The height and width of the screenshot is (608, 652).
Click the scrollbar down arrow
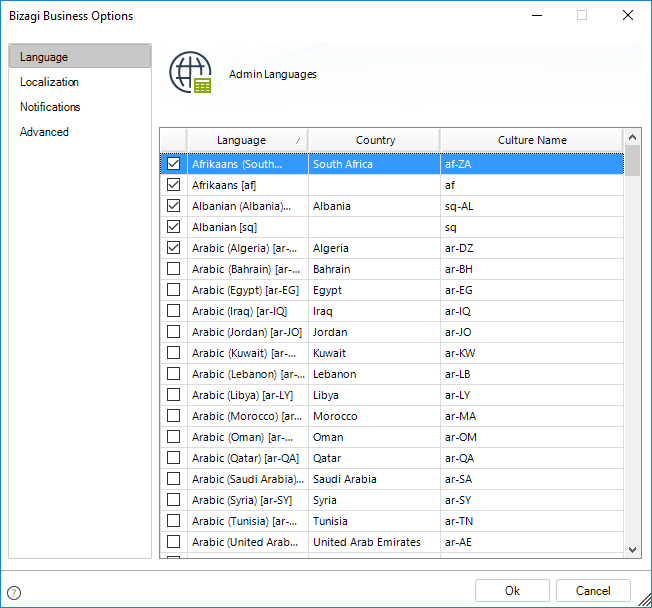click(632, 550)
